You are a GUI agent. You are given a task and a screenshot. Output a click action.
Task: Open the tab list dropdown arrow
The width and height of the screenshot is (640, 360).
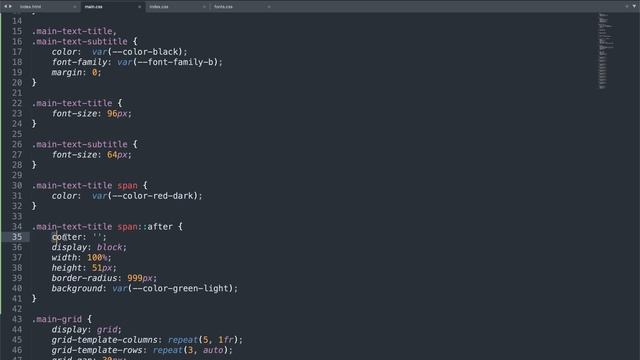click(x=634, y=6)
